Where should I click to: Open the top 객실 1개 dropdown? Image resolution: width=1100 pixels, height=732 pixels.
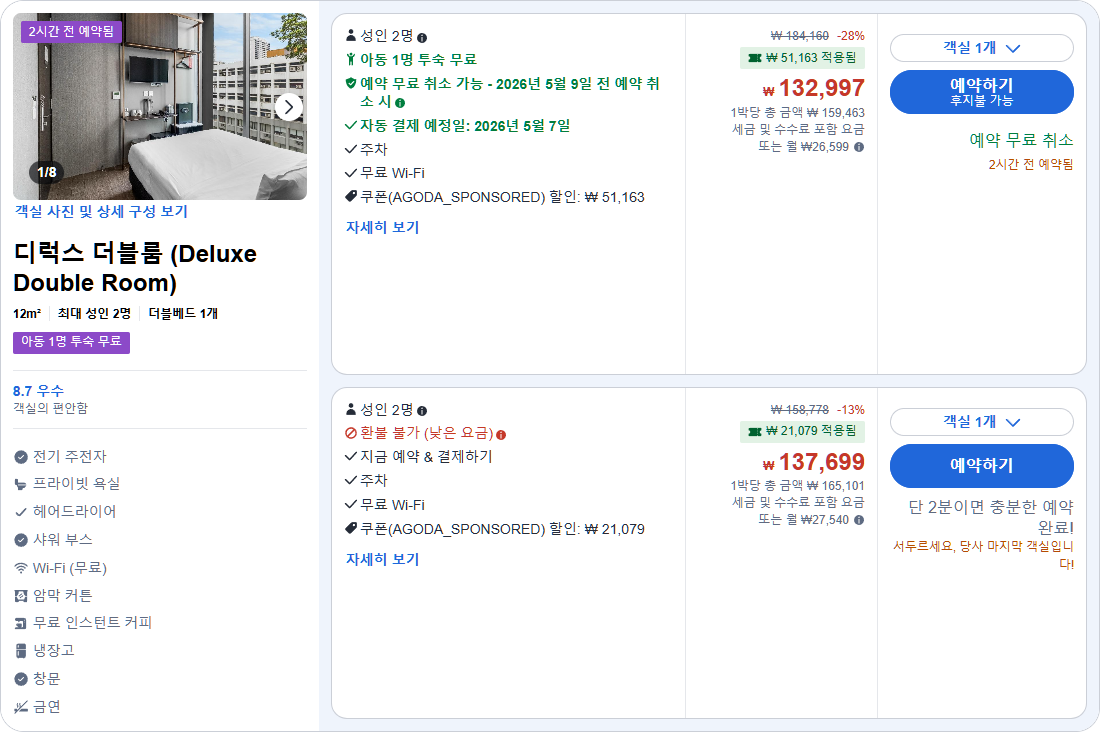click(981, 47)
